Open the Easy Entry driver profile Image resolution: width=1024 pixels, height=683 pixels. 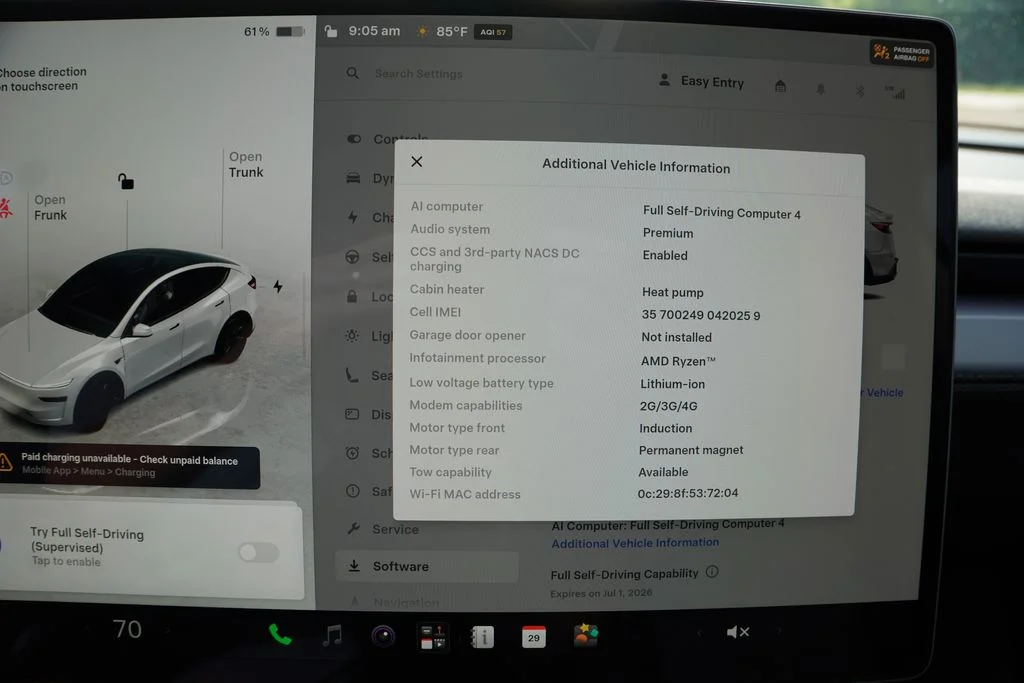[x=702, y=82]
